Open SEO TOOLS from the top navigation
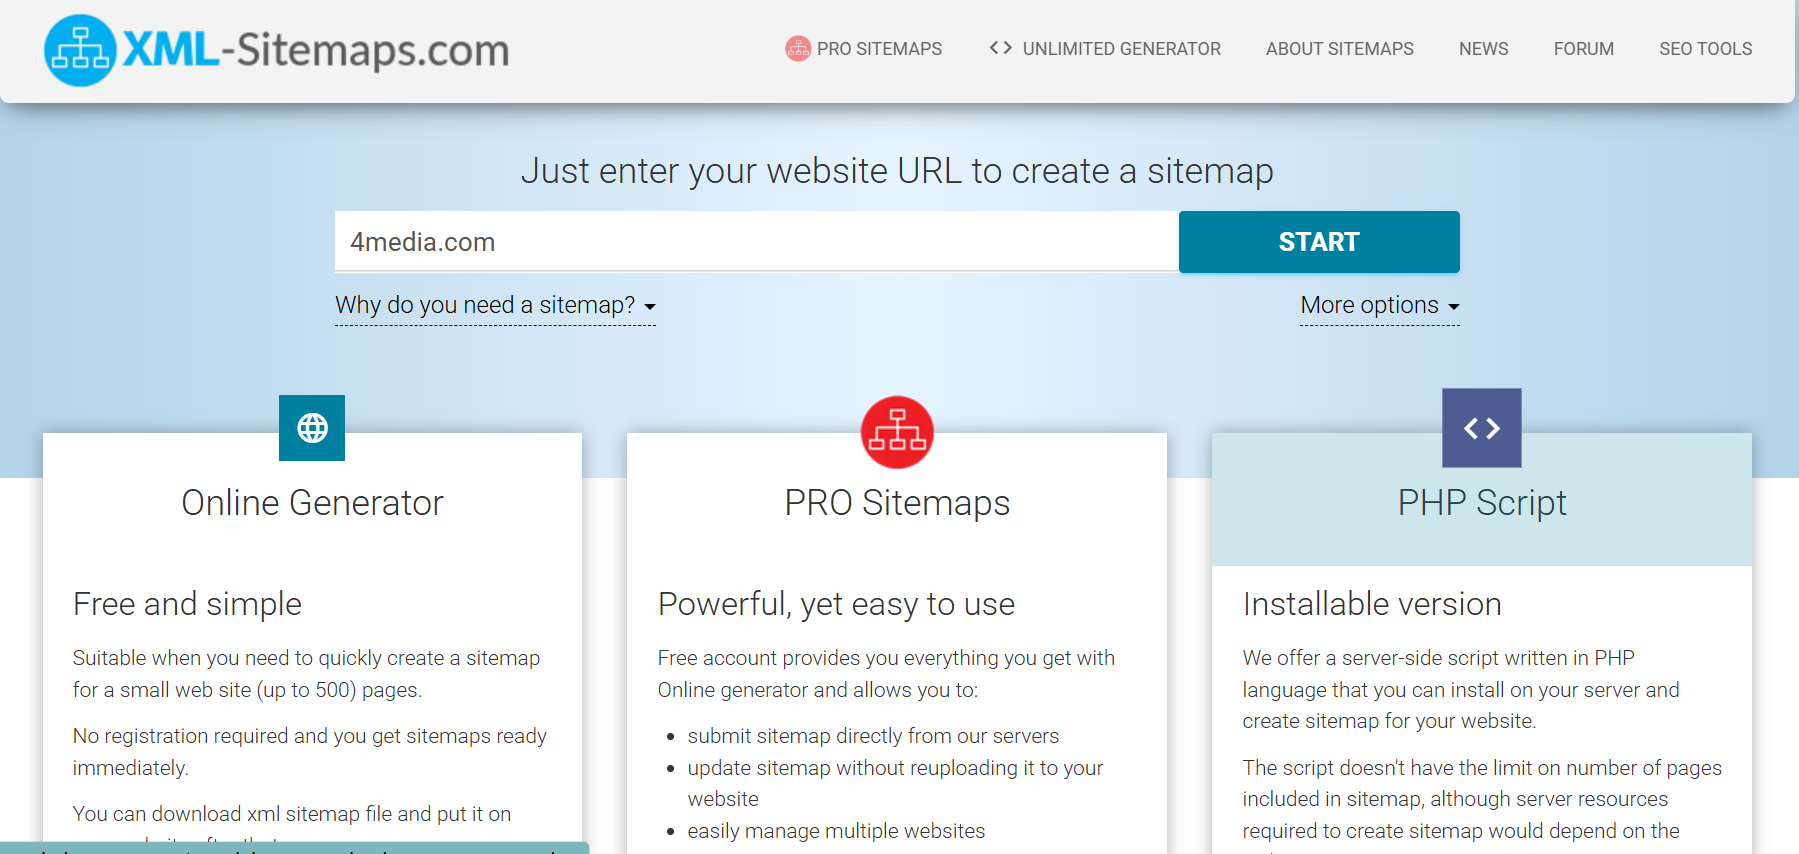1799x854 pixels. (x=1705, y=49)
